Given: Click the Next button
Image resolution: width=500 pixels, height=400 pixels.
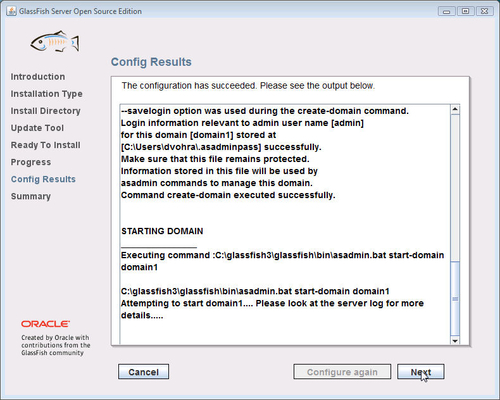Looking at the screenshot, I should pyautogui.click(x=421, y=372).
